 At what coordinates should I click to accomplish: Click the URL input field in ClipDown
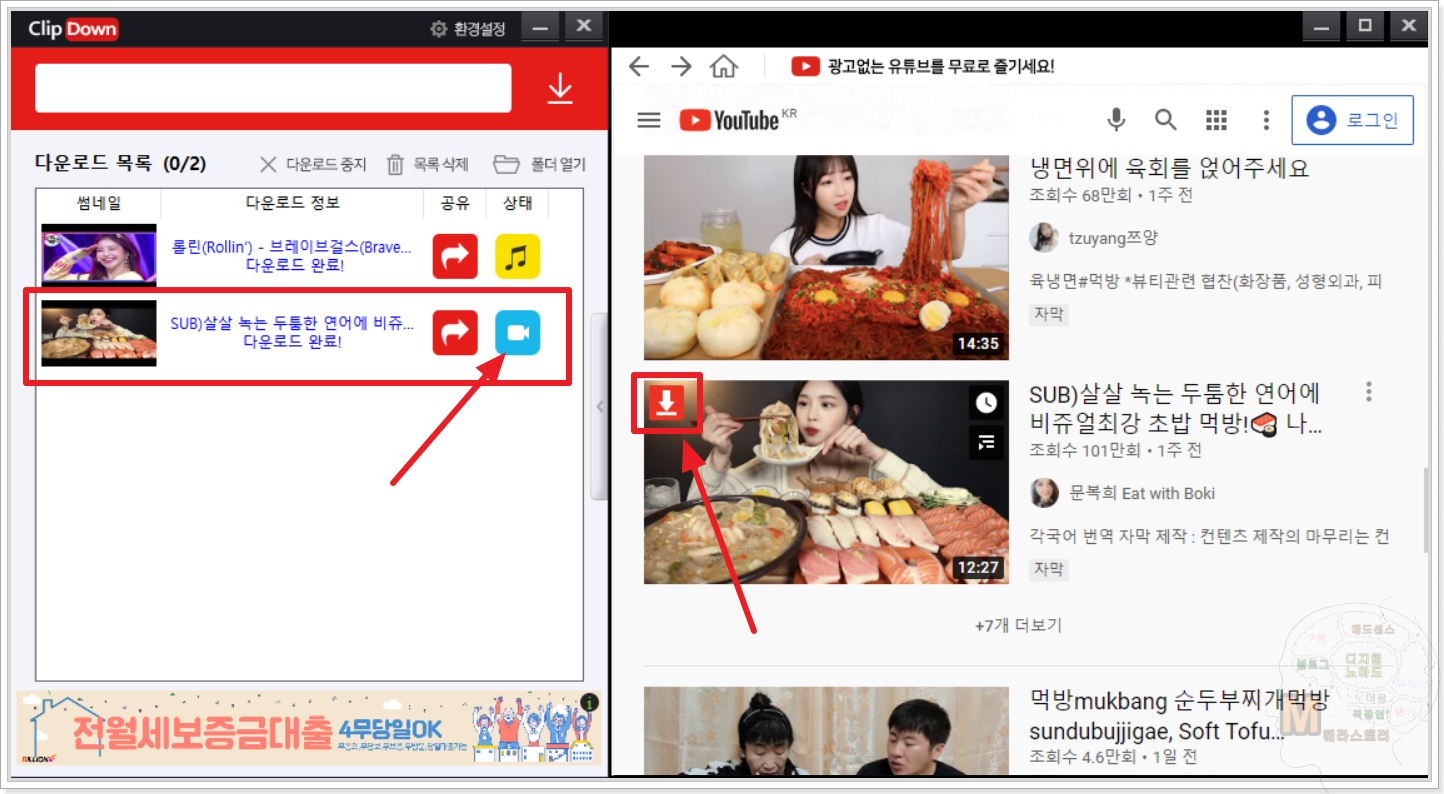273,89
